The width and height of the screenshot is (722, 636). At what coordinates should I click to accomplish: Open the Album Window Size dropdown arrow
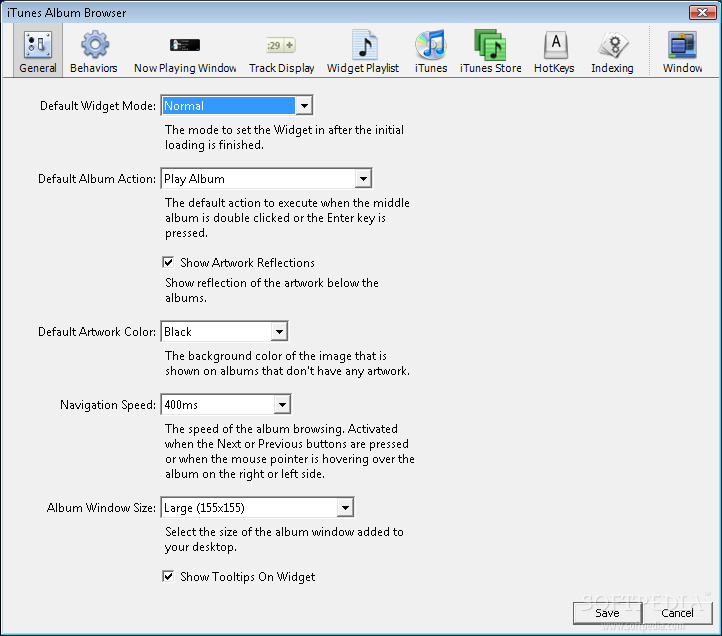(345, 508)
